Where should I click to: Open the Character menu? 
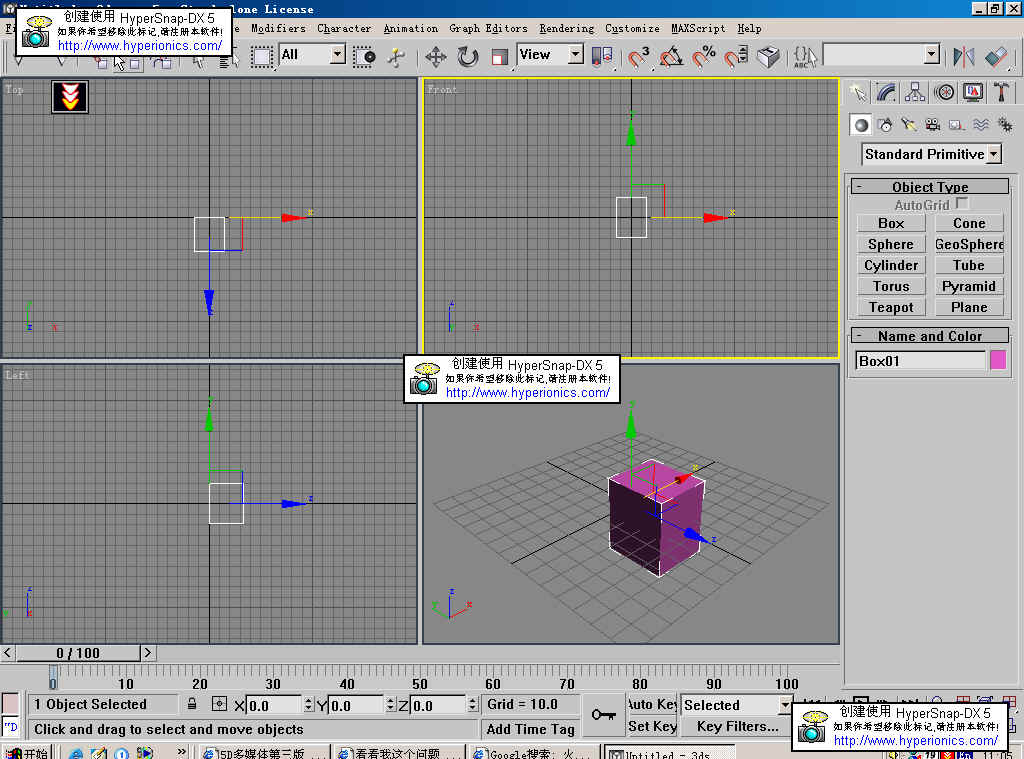(344, 29)
